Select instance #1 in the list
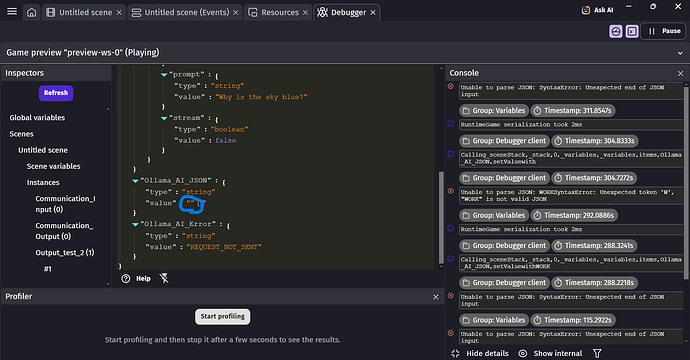This screenshot has width=690, height=360. (48, 269)
